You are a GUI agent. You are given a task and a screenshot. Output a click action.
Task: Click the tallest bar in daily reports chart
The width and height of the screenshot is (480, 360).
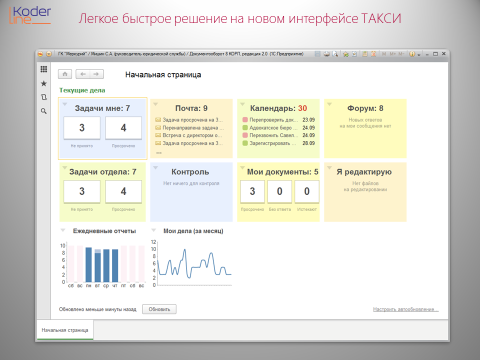point(89,265)
